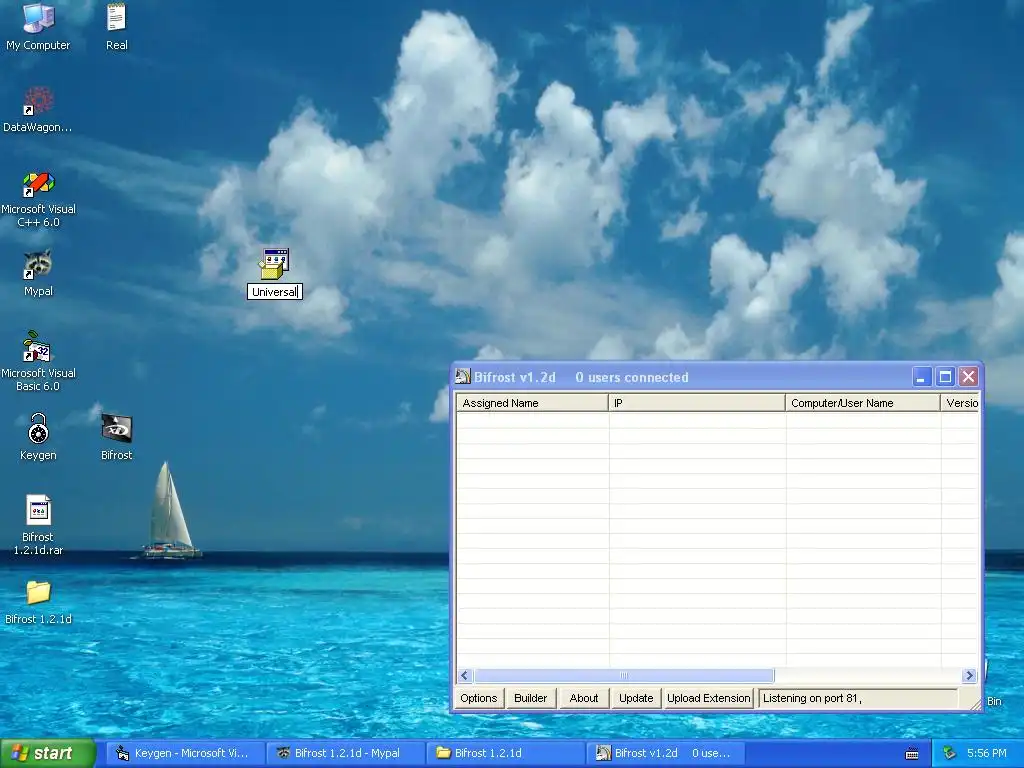Open the Bifrost Options button

tap(479, 698)
